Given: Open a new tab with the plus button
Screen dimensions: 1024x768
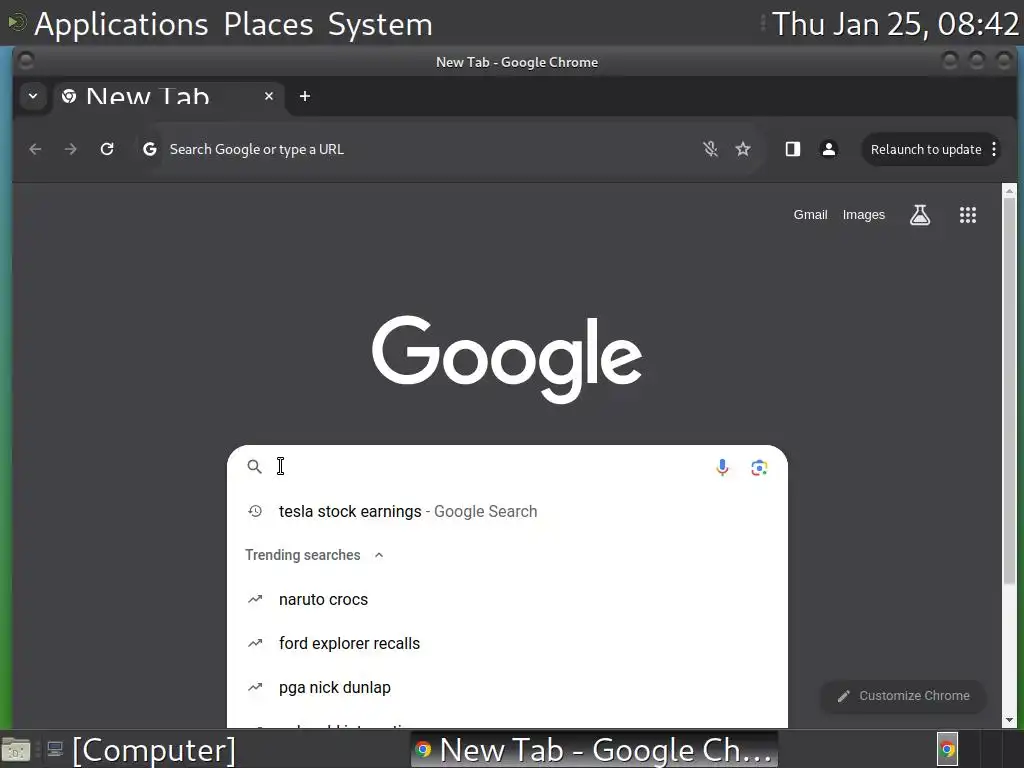Looking at the screenshot, I should (305, 97).
